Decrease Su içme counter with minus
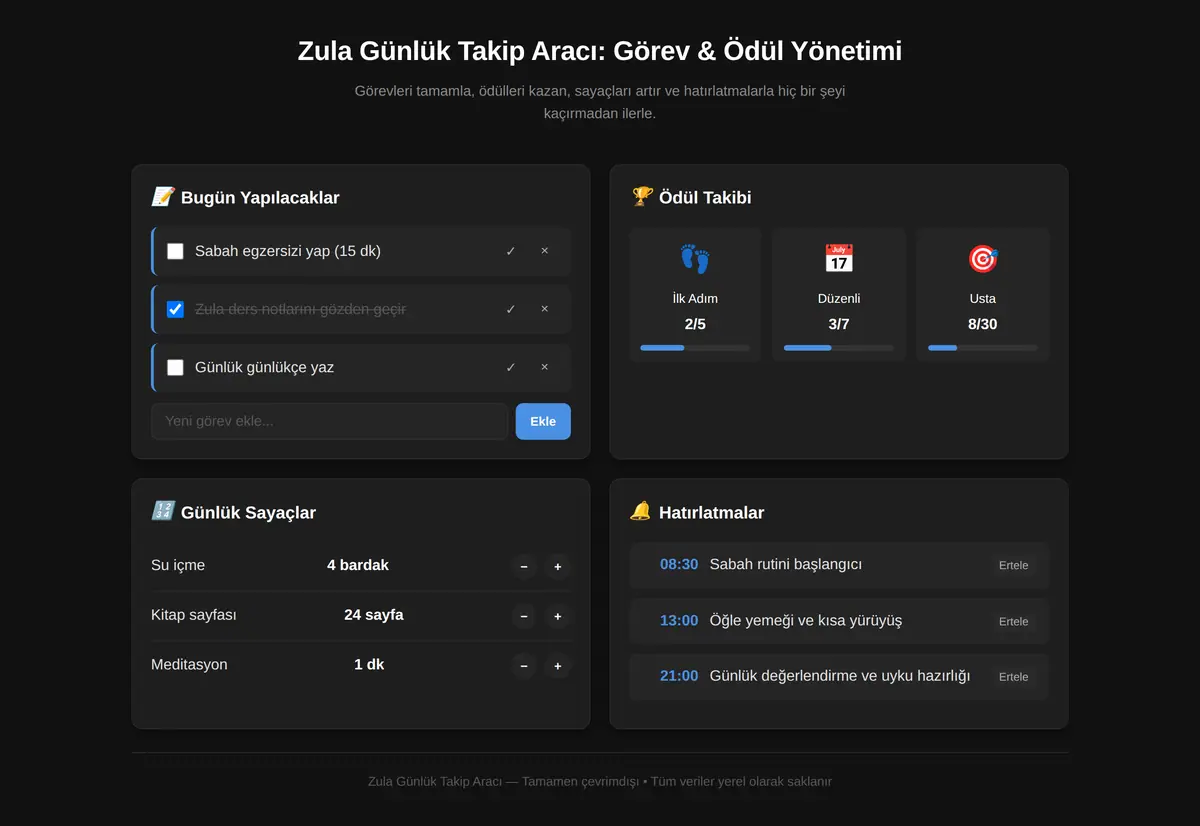1200x826 pixels. tap(524, 567)
